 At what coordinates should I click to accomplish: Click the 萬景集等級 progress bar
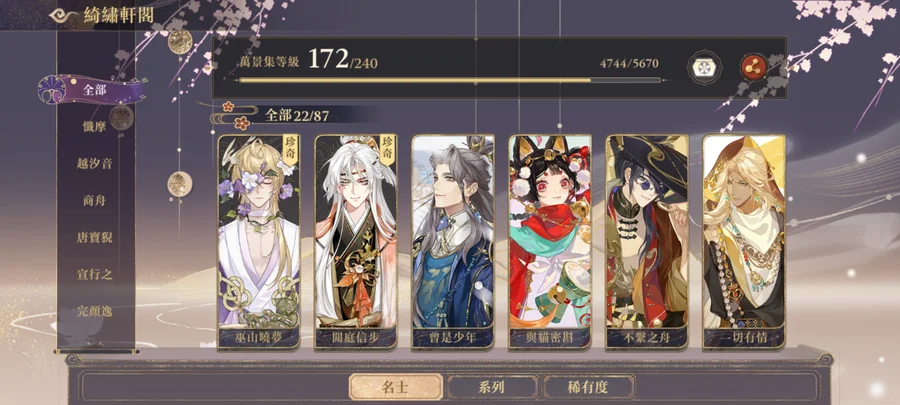tap(450, 80)
